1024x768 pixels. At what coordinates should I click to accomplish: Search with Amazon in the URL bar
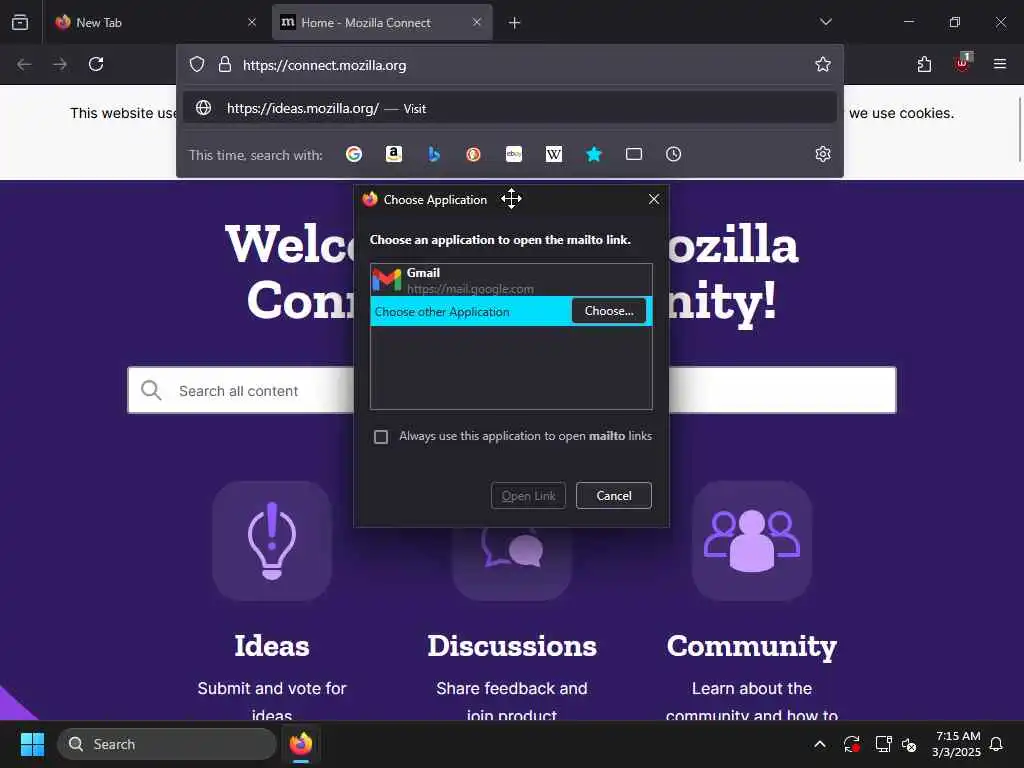point(394,154)
